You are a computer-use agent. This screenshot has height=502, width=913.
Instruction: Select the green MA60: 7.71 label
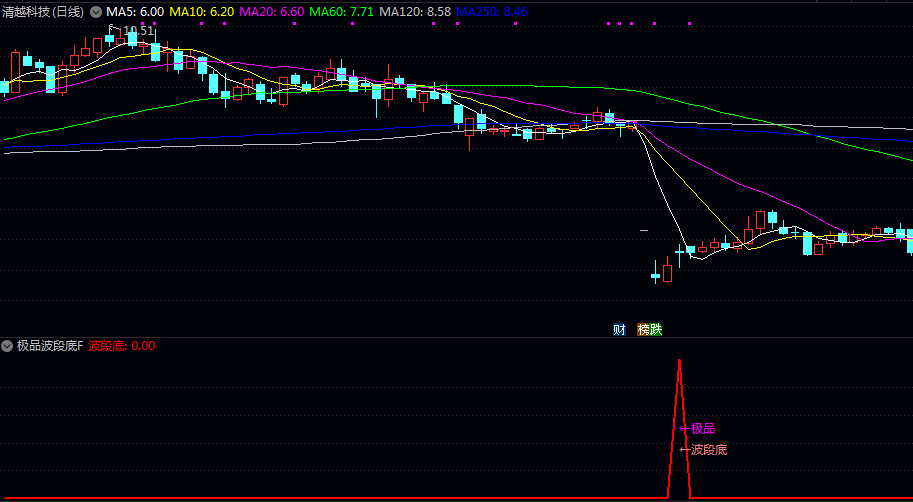(341, 12)
